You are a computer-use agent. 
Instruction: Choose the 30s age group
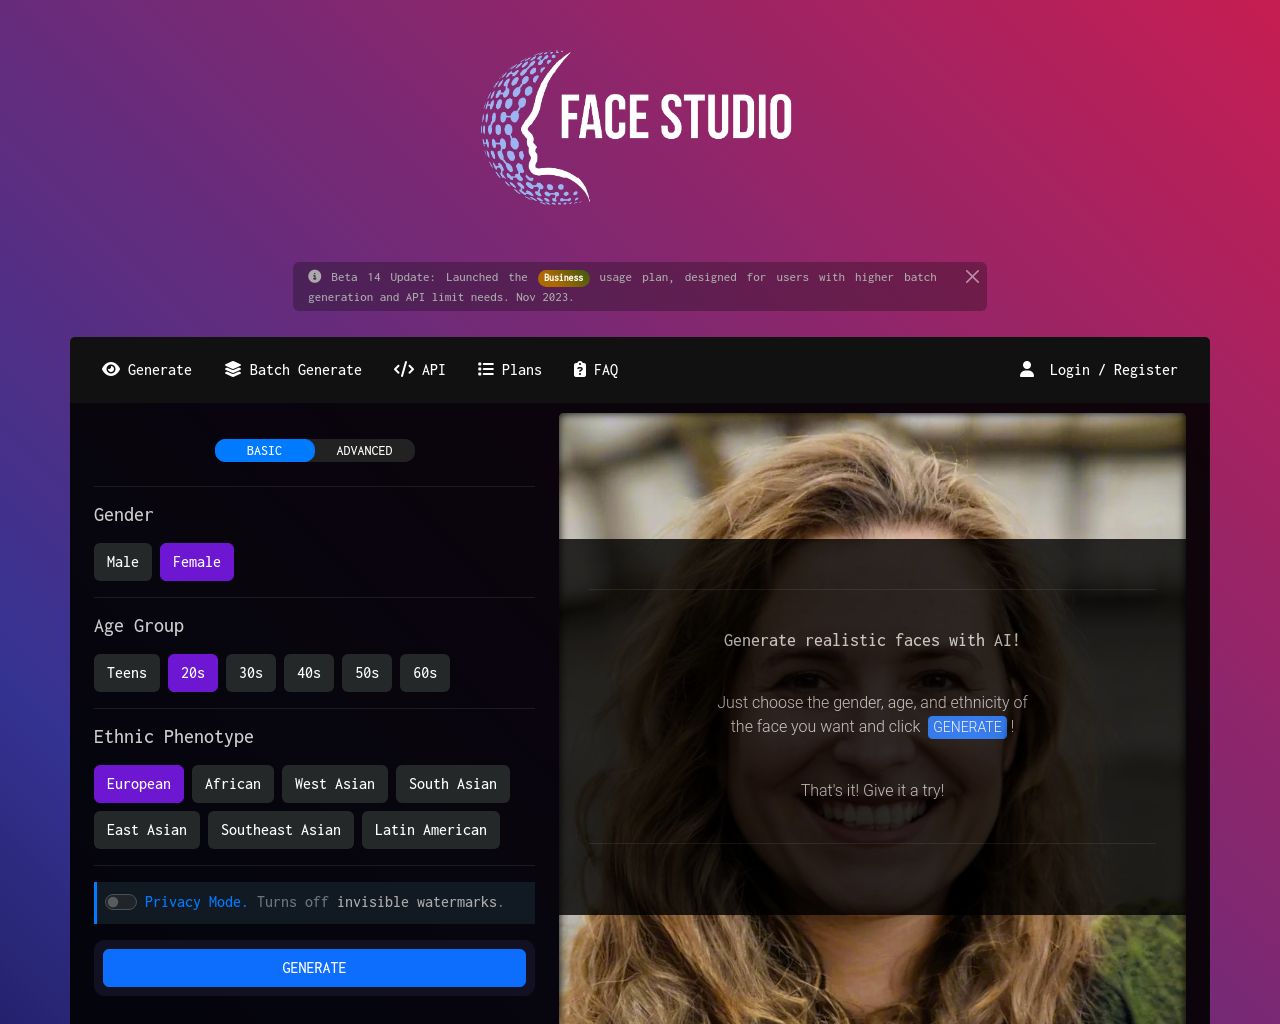point(251,673)
